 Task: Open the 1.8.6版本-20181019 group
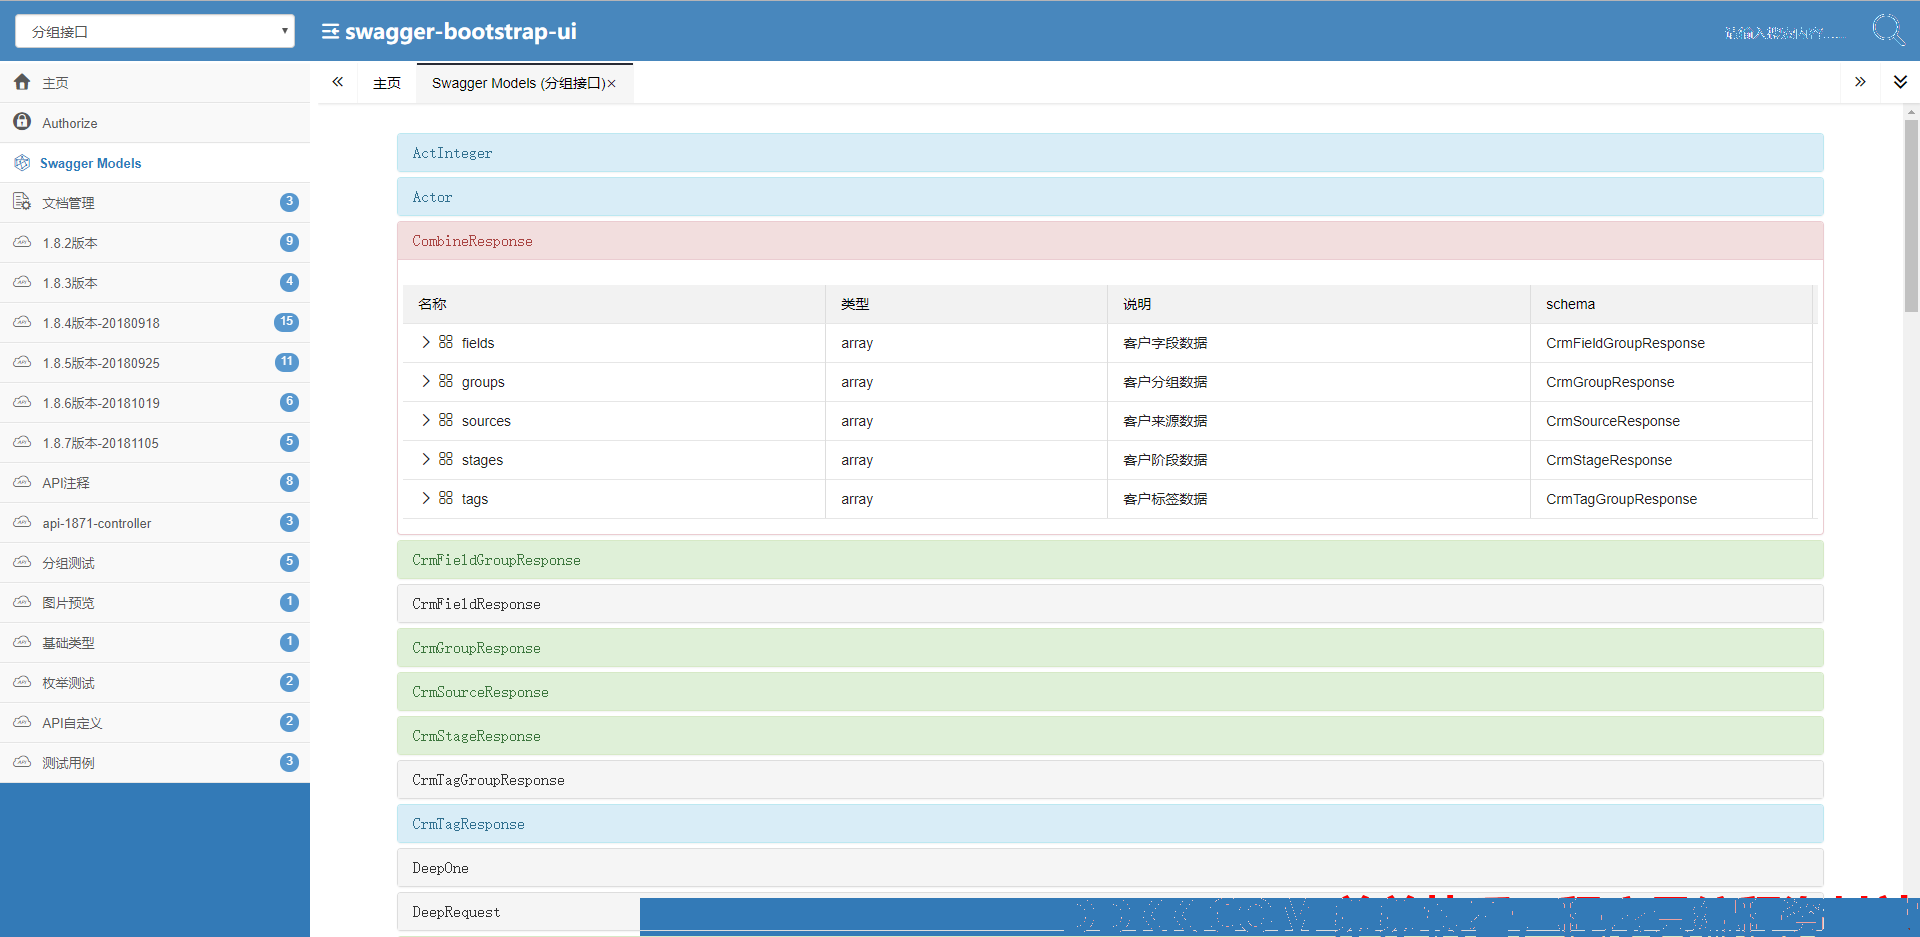point(155,402)
